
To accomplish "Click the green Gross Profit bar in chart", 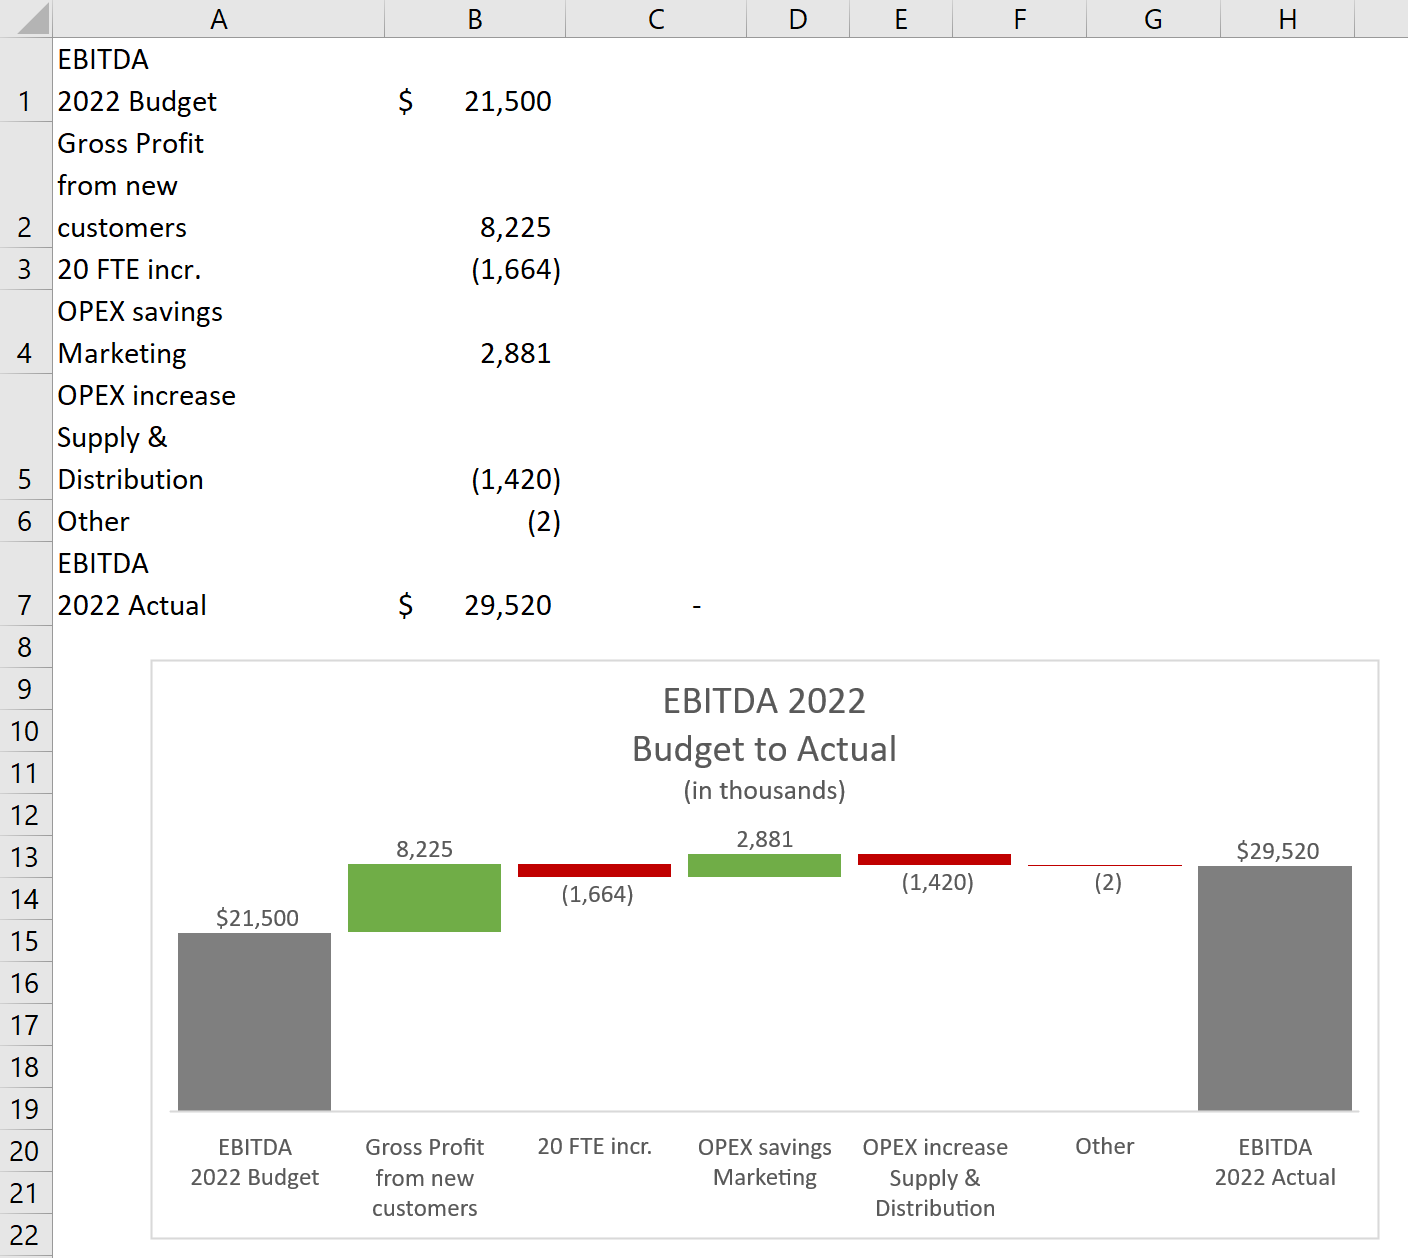I will 423,897.
